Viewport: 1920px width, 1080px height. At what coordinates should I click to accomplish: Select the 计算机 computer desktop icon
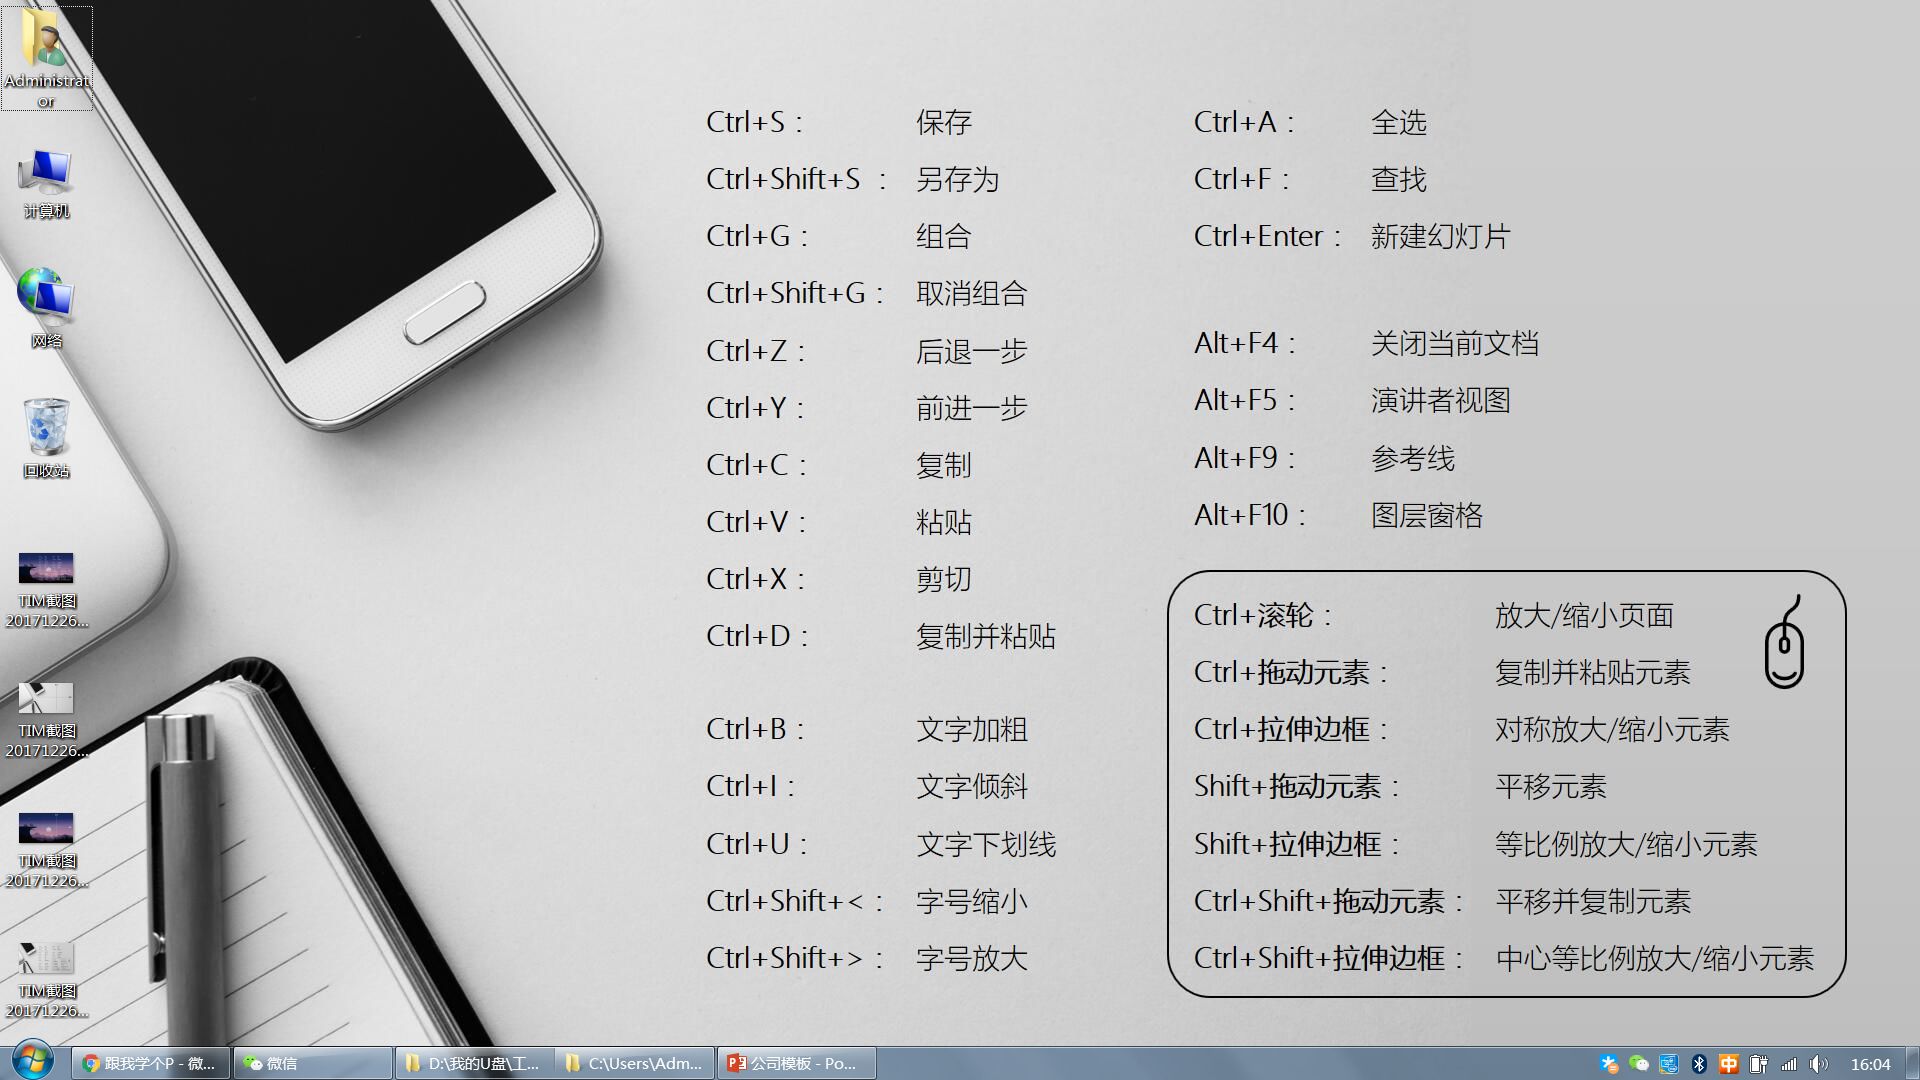tap(46, 175)
